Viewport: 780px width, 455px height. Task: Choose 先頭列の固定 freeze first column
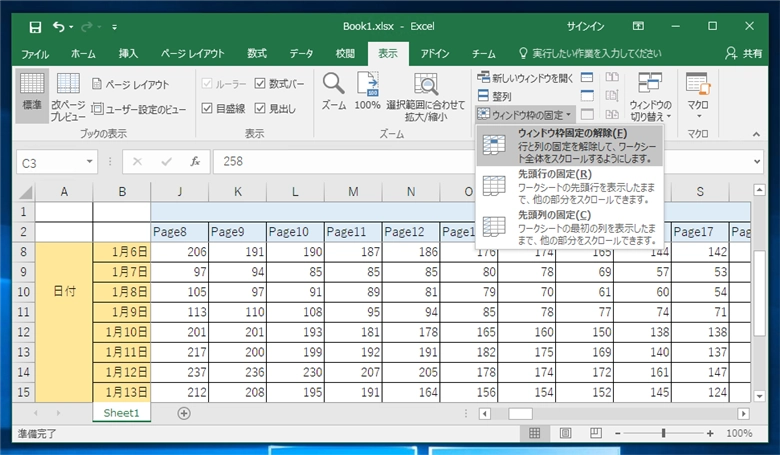(x=570, y=227)
